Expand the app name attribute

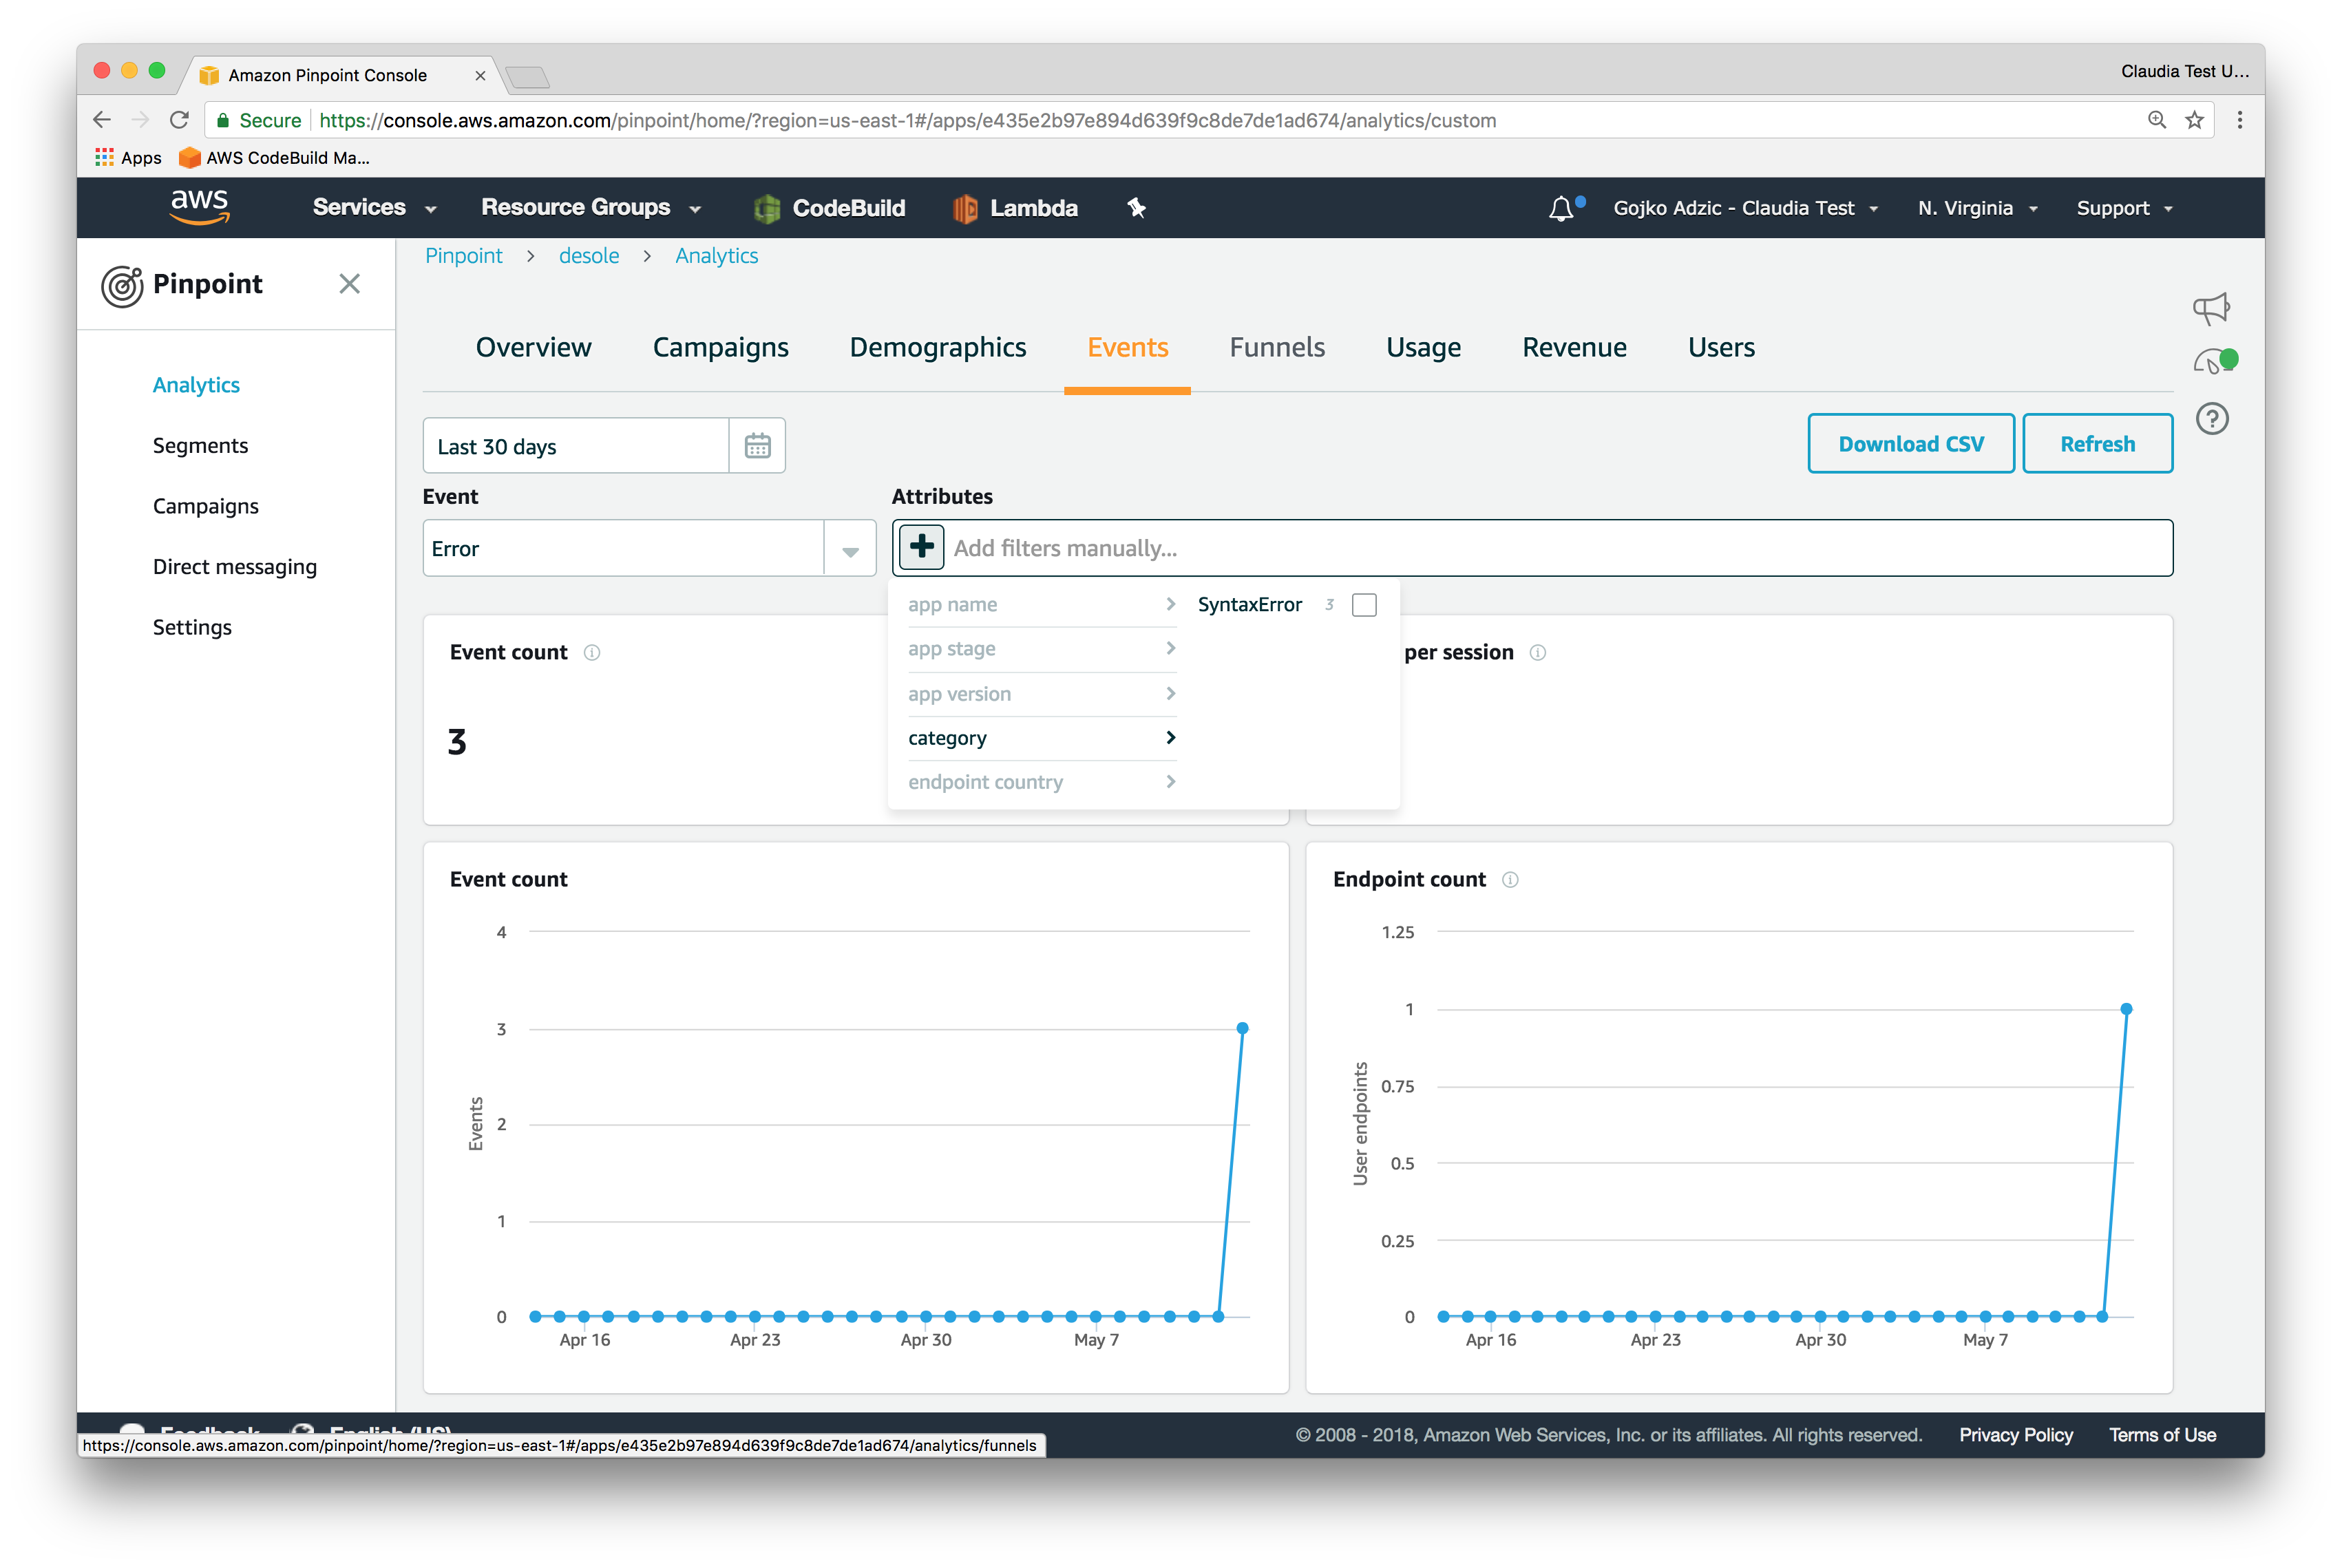(1041, 605)
